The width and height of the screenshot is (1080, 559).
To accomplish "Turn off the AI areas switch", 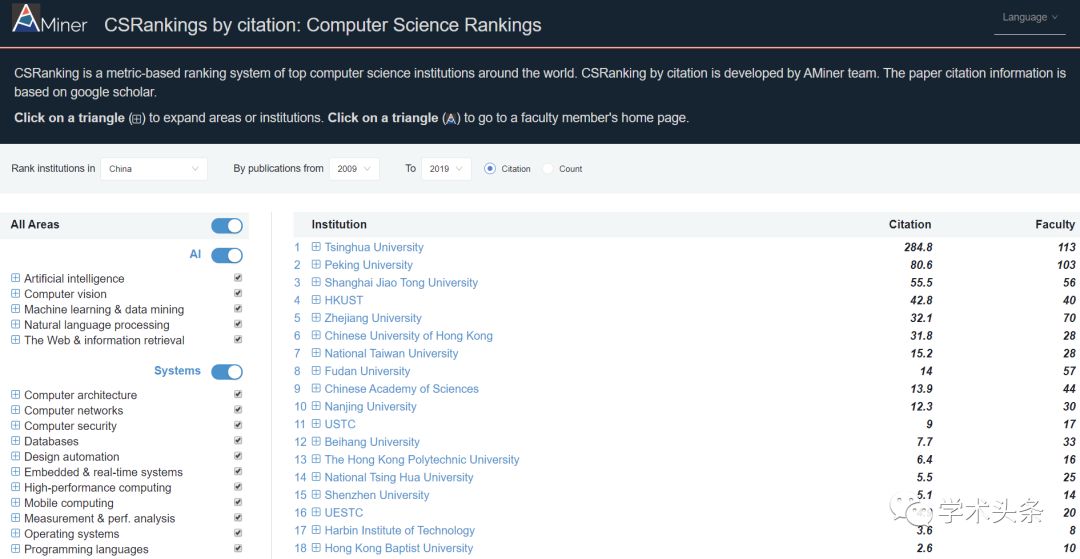I will (x=227, y=255).
